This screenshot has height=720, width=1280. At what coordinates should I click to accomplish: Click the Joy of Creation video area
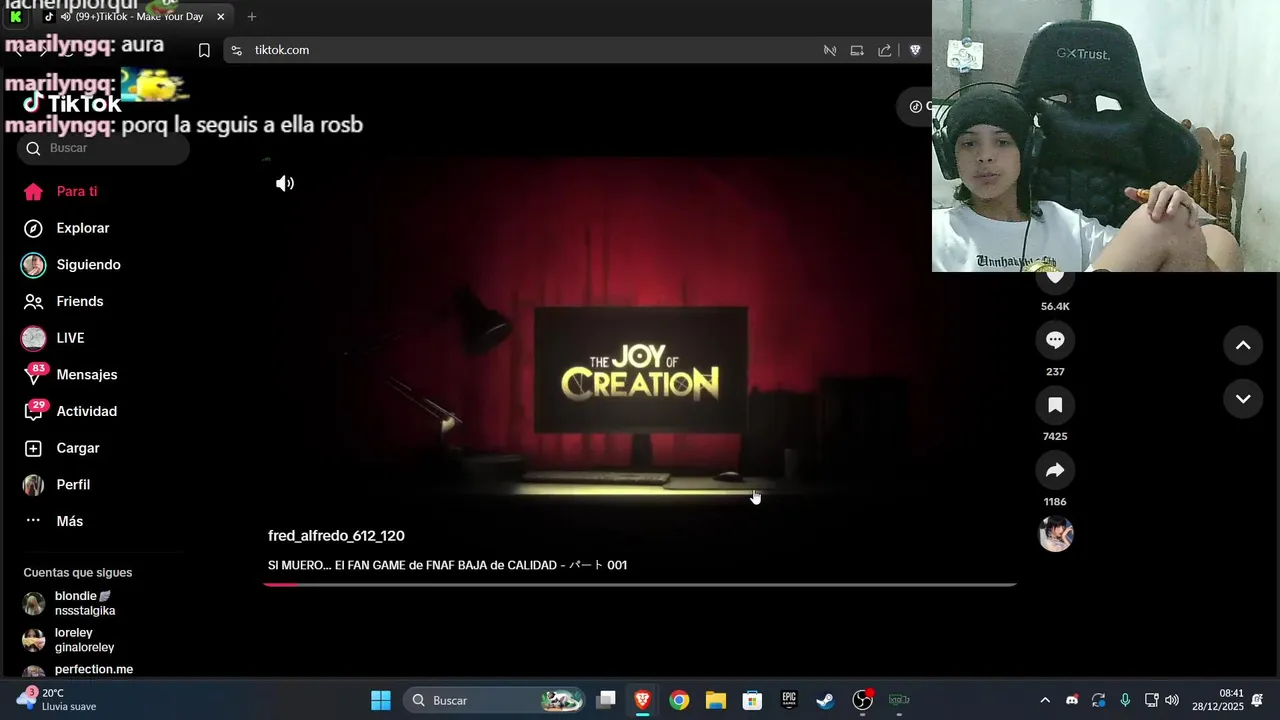640,370
